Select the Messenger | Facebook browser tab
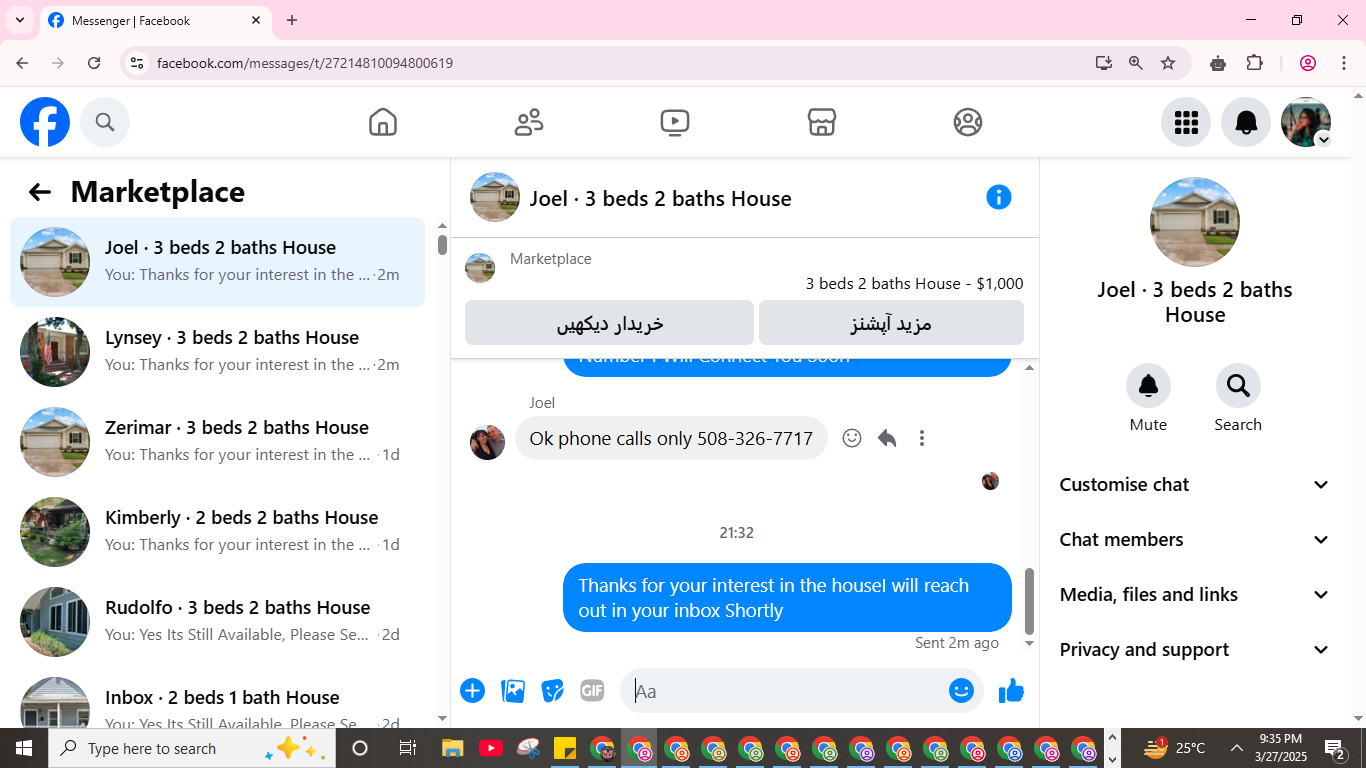1366x768 pixels. [155, 20]
